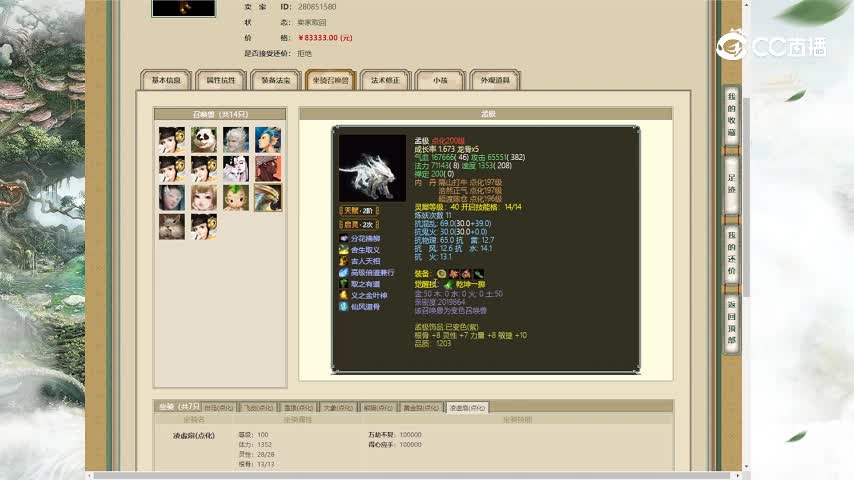854x480 pixels.
Task: Click the 天赋·2阶 badge
Action: (x=358, y=210)
